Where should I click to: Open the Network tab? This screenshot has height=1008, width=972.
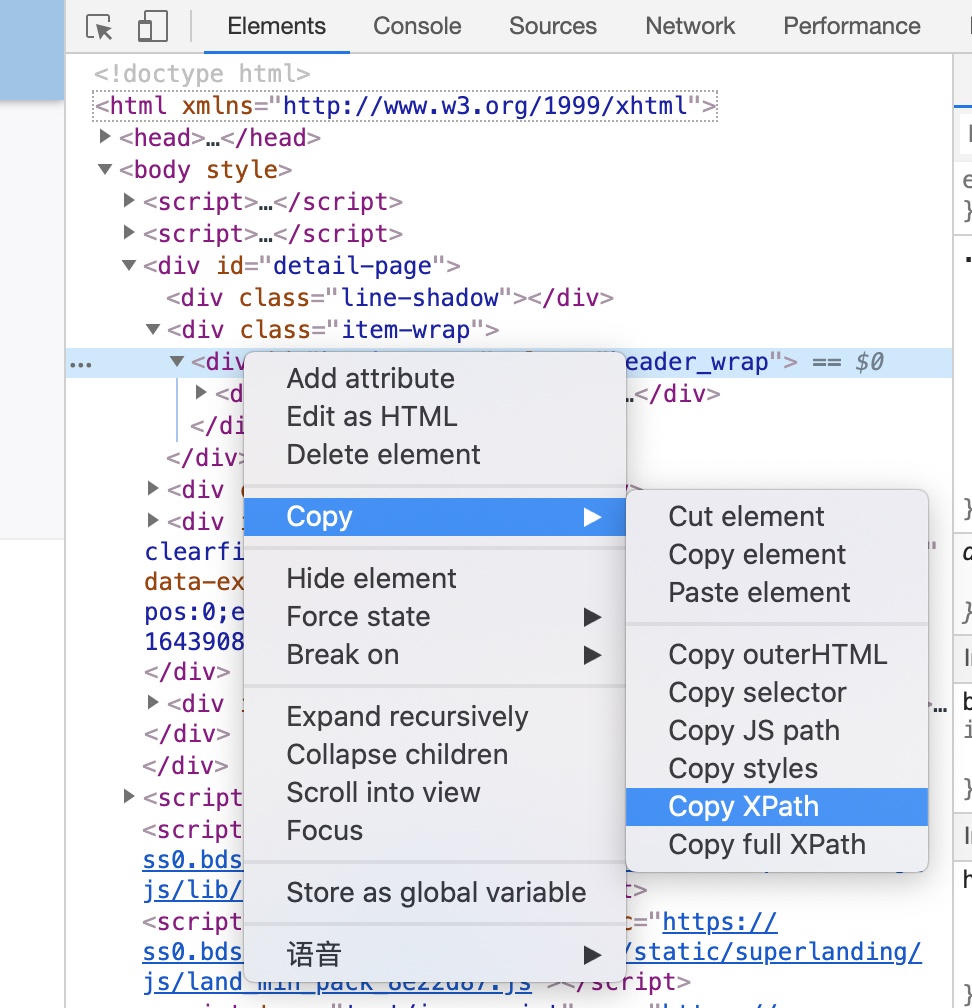(689, 27)
